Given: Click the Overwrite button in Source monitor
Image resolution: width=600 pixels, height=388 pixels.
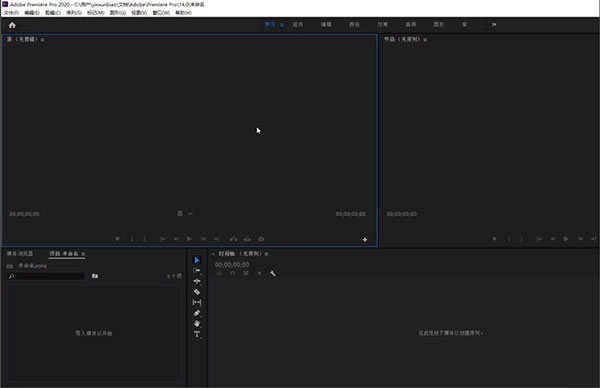Looking at the screenshot, I should tap(248, 239).
